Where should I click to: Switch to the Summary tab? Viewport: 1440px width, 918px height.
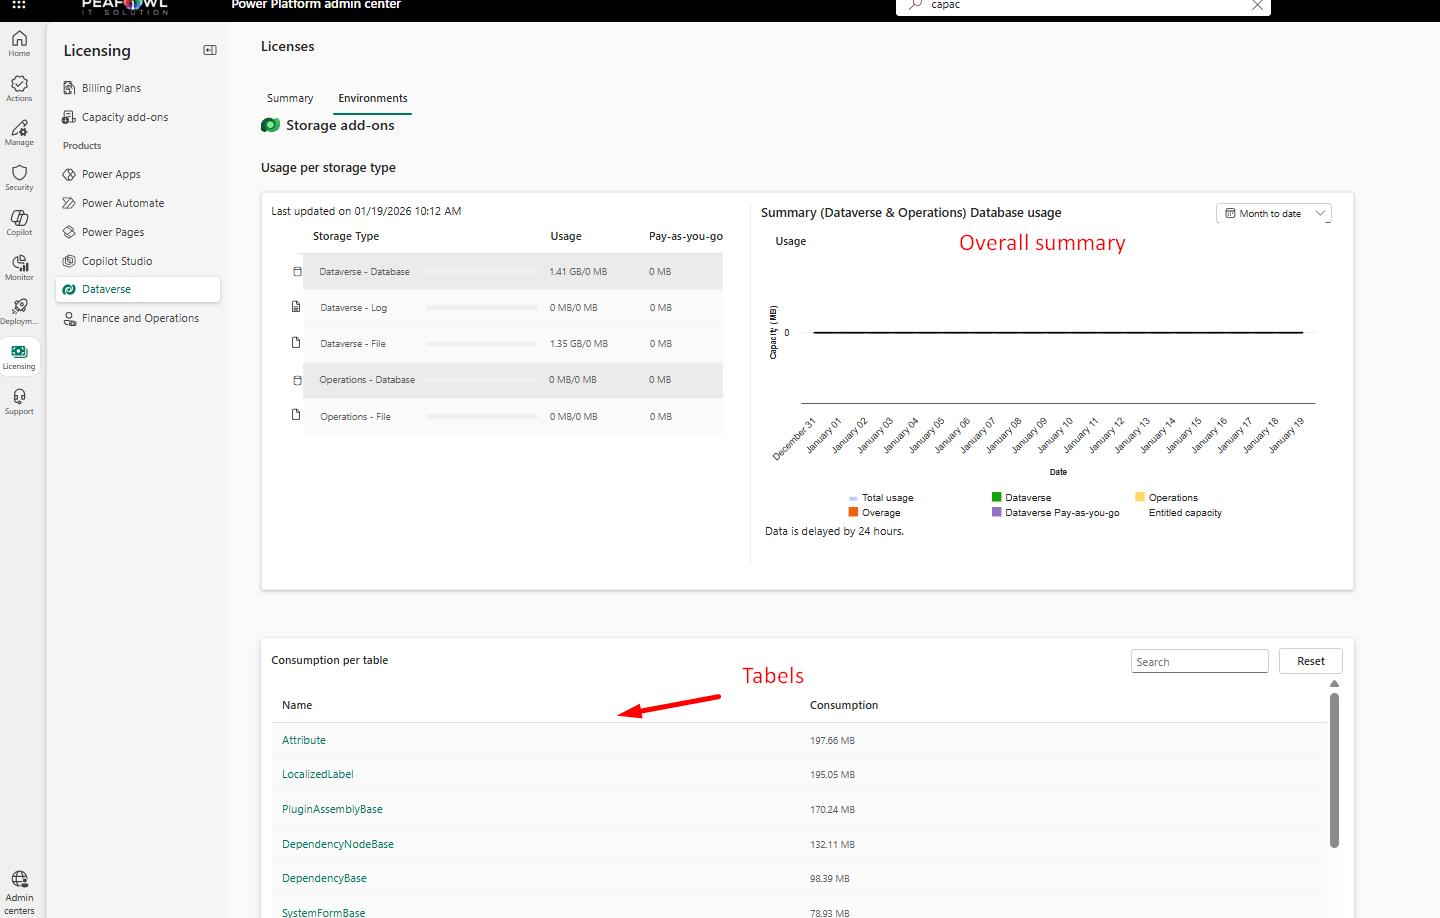(290, 98)
